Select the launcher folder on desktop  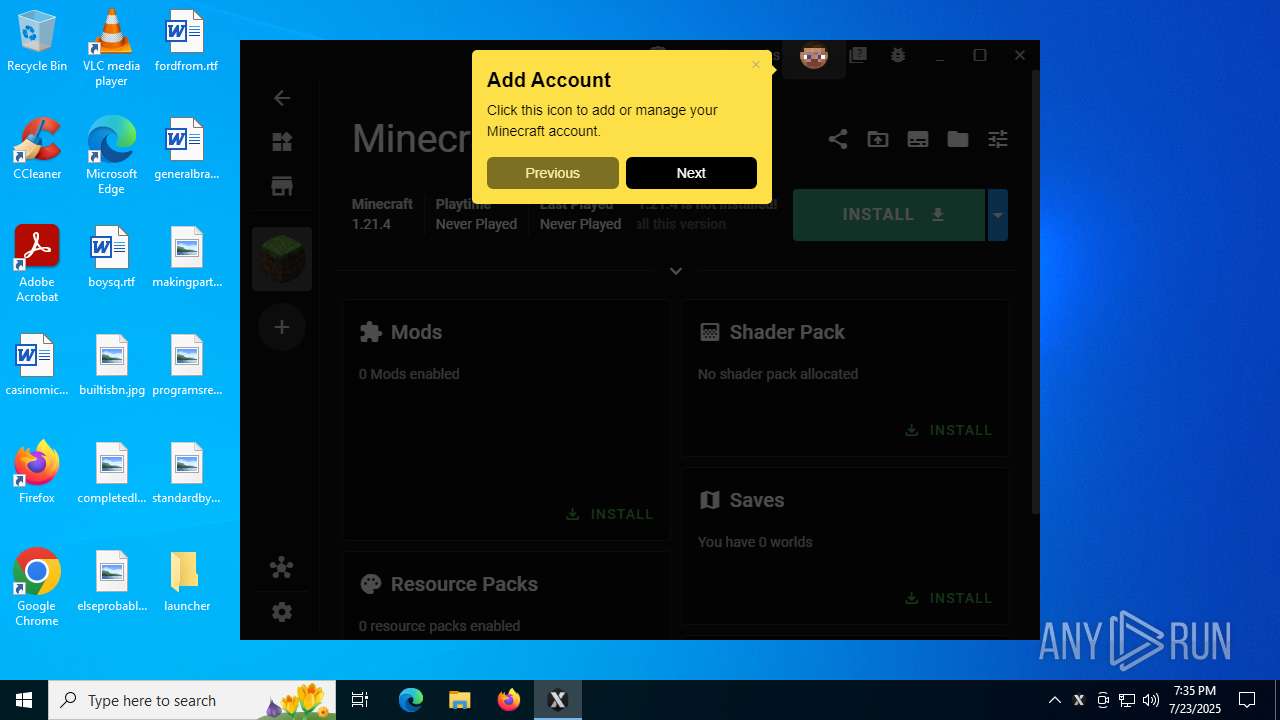[187, 580]
